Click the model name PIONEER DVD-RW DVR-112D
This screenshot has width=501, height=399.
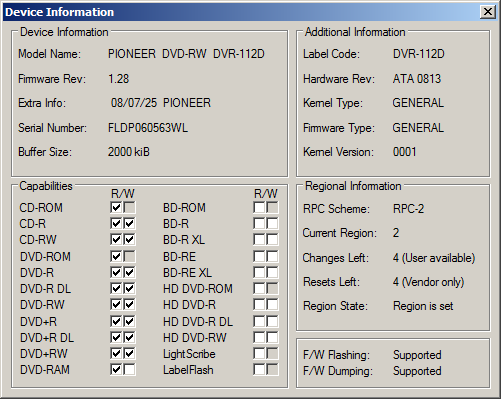point(186,54)
